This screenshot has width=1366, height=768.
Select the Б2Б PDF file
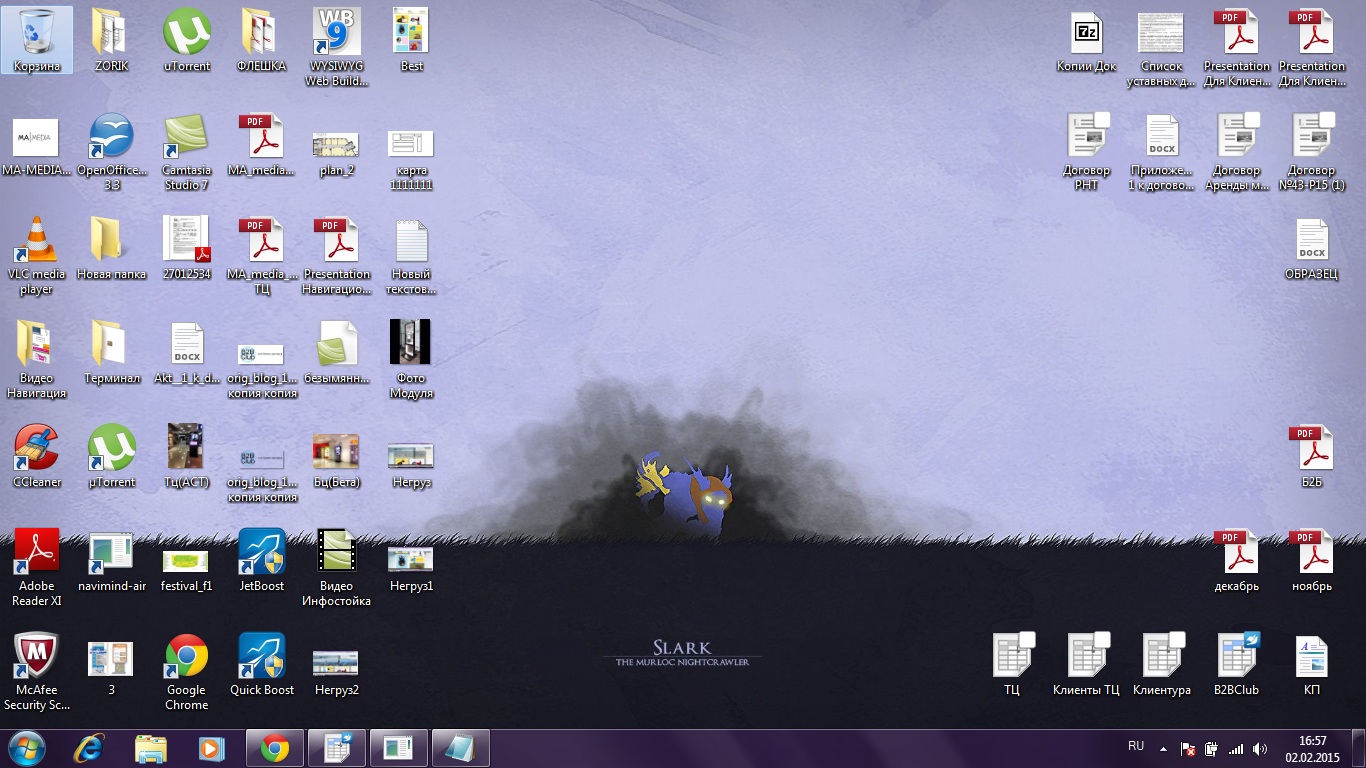pyautogui.click(x=1312, y=457)
